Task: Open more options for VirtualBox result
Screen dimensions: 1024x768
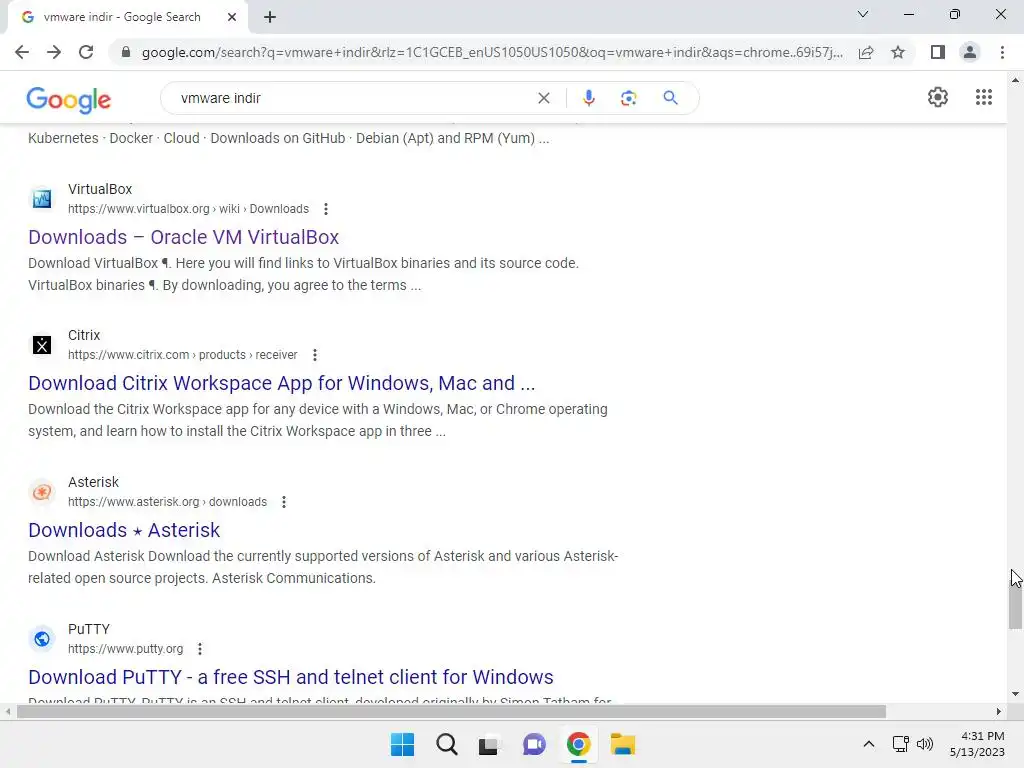Action: tap(326, 209)
